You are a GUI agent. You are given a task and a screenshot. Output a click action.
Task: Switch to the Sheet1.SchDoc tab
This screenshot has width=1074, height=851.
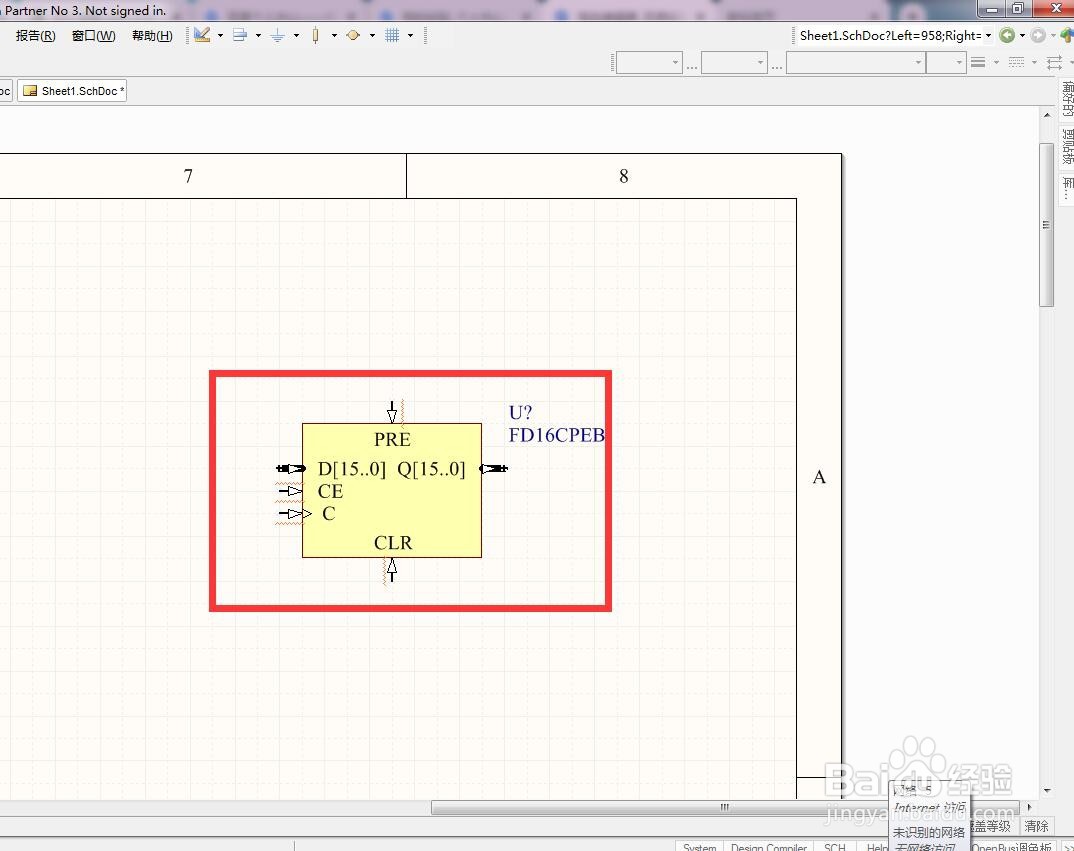click(x=73, y=90)
